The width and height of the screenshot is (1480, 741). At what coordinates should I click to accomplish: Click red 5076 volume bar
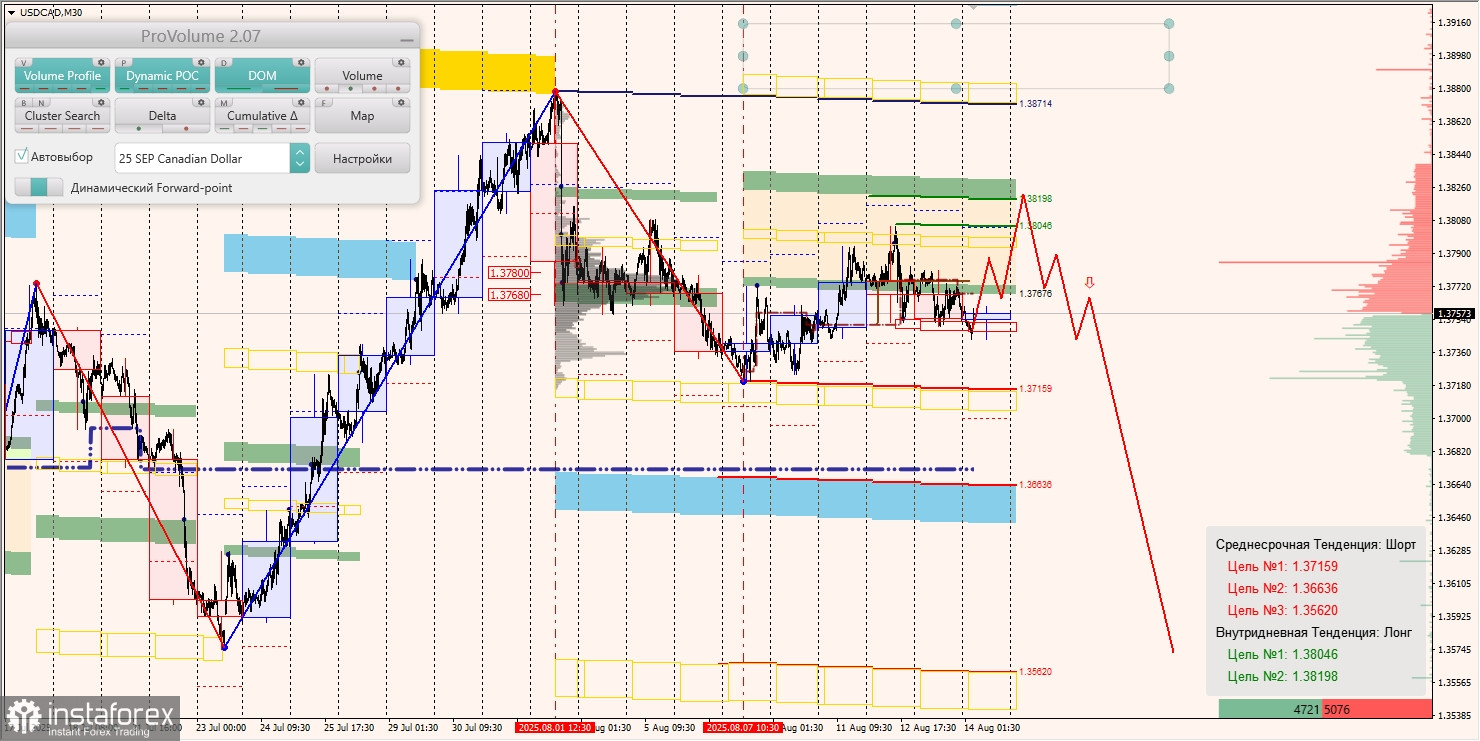coord(1376,709)
